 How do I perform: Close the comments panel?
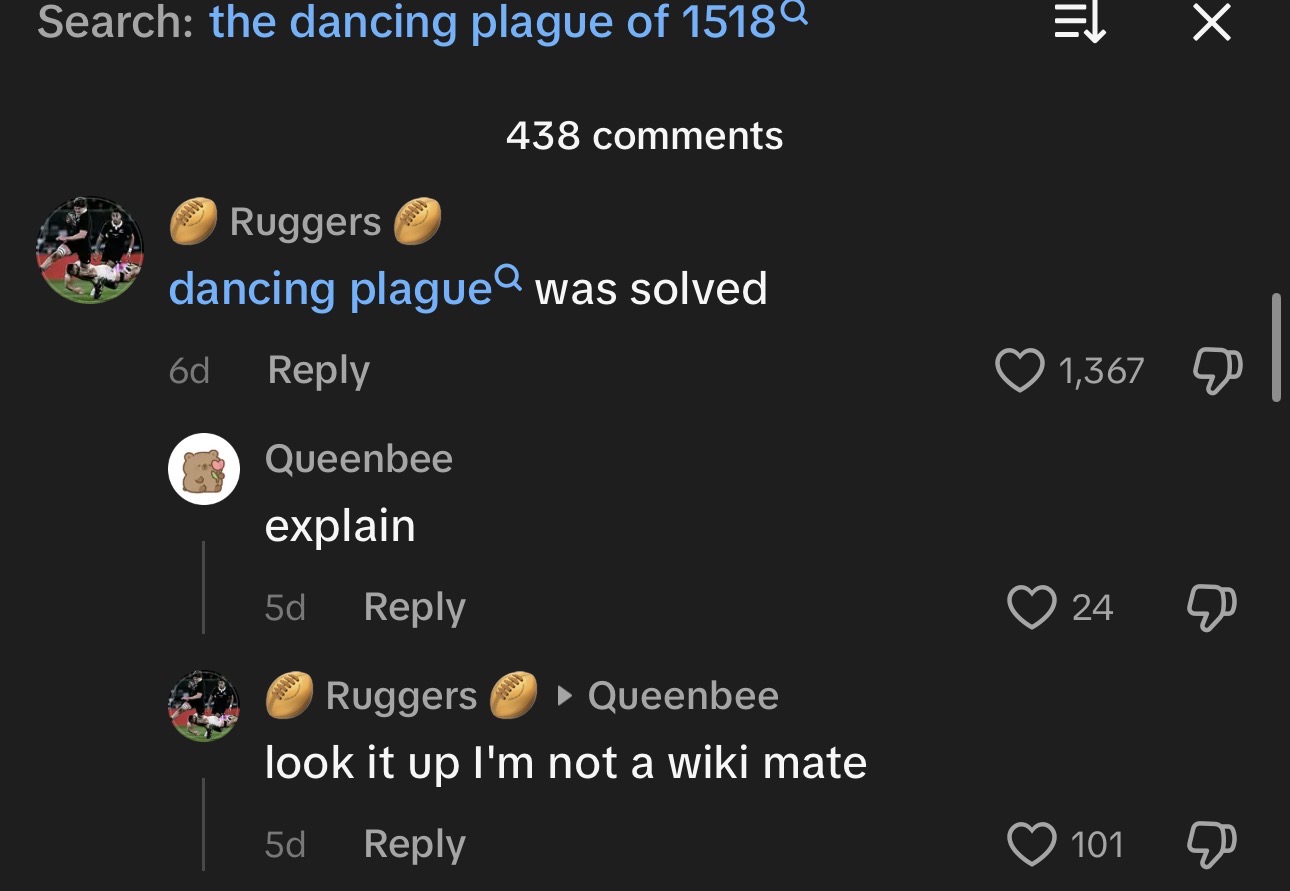coord(1212,23)
